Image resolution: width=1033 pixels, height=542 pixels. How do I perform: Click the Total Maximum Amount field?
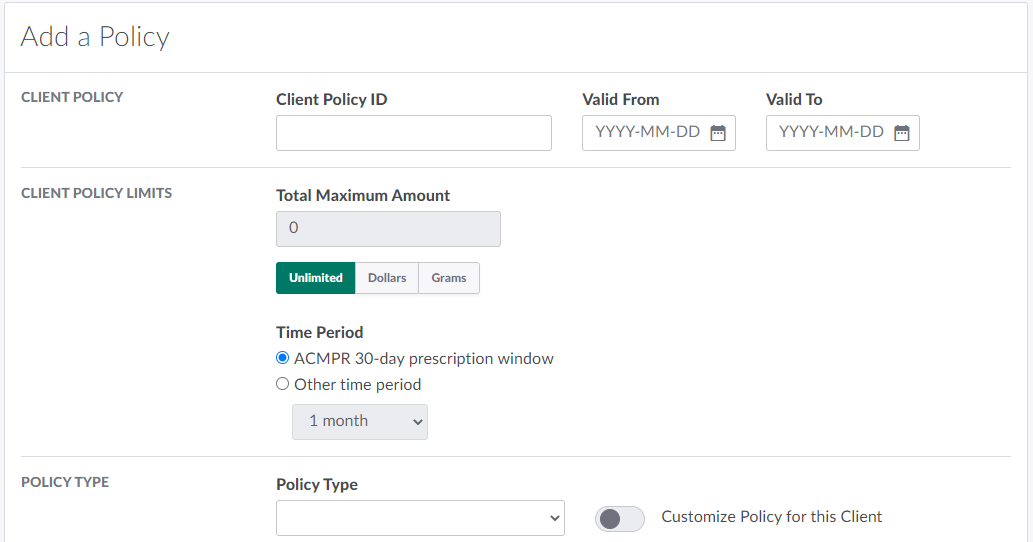click(x=388, y=229)
